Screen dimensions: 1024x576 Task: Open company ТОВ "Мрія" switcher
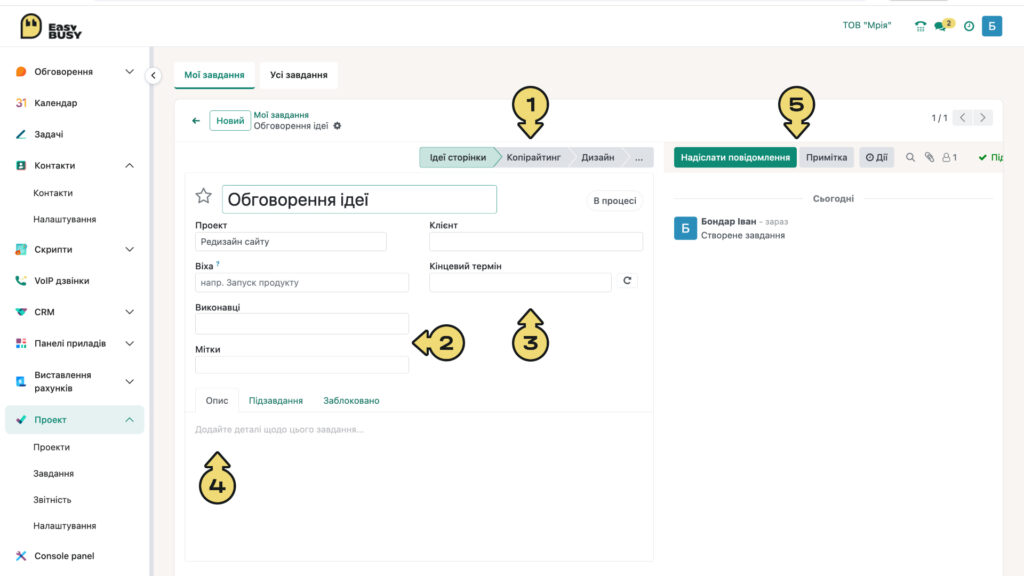[x=867, y=25]
